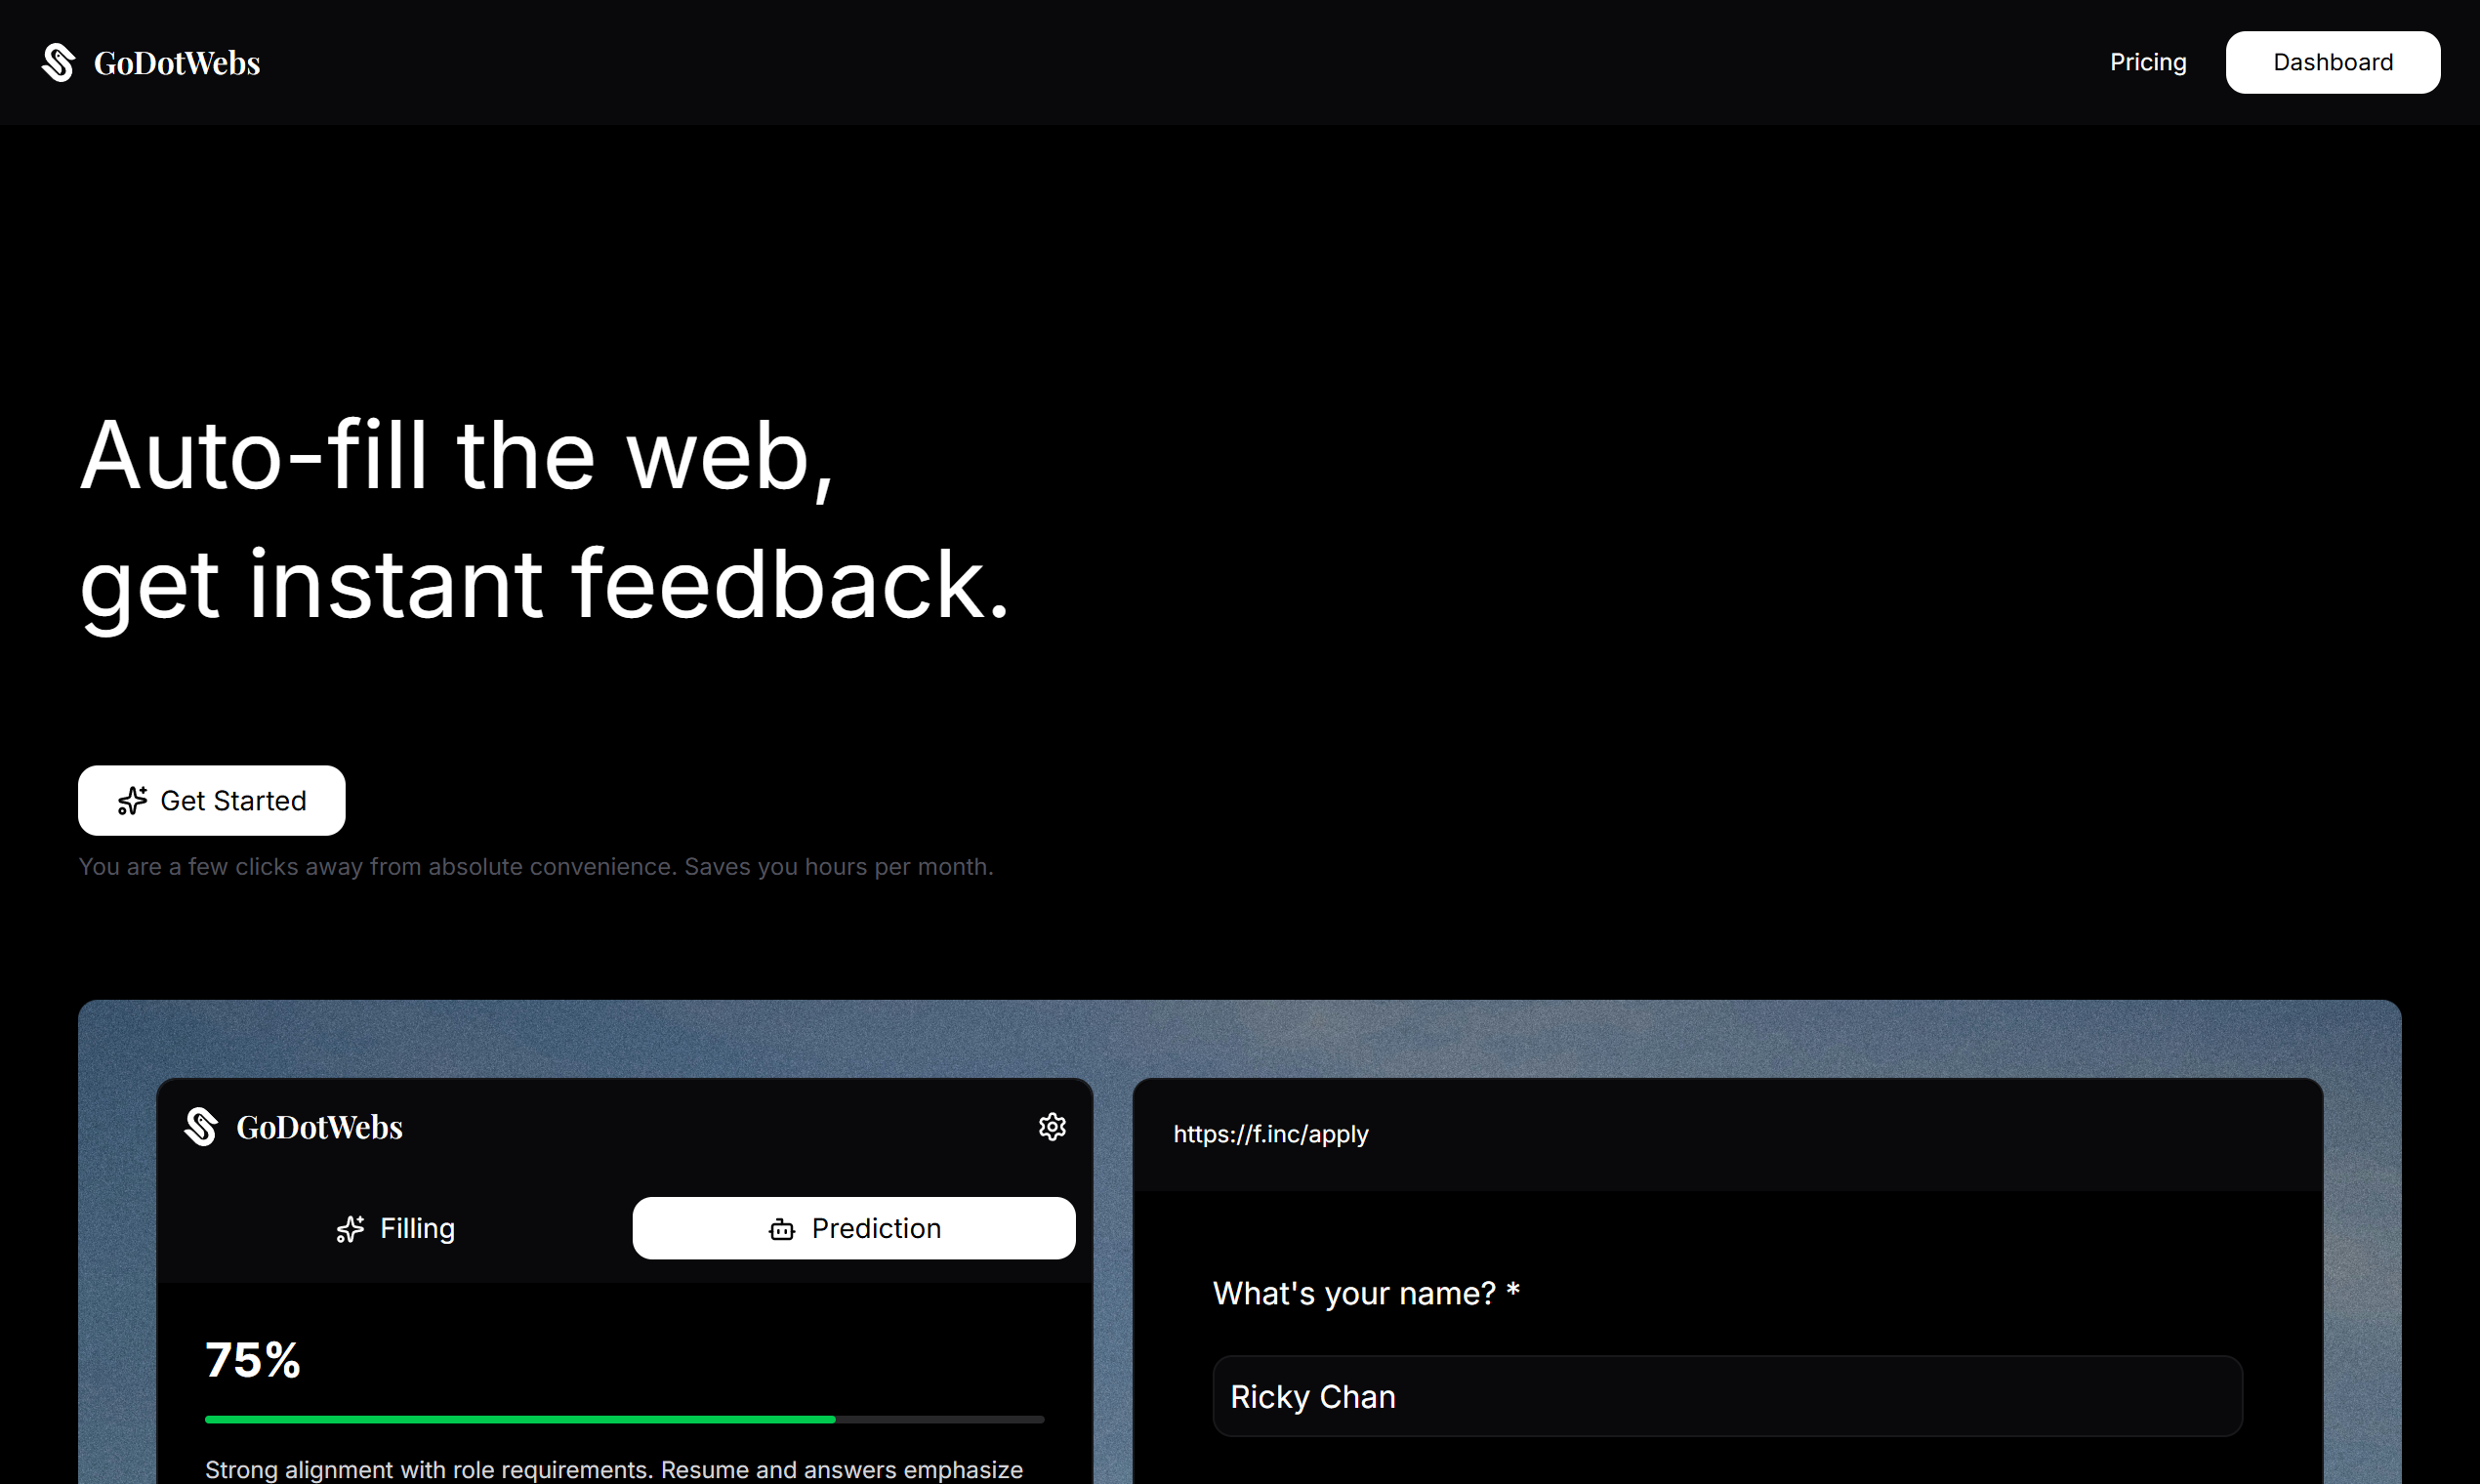Click the GoDotWebs title in extension panel
This screenshot has width=2480, height=1484.
pyautogui.click(x=319, y=1127)
